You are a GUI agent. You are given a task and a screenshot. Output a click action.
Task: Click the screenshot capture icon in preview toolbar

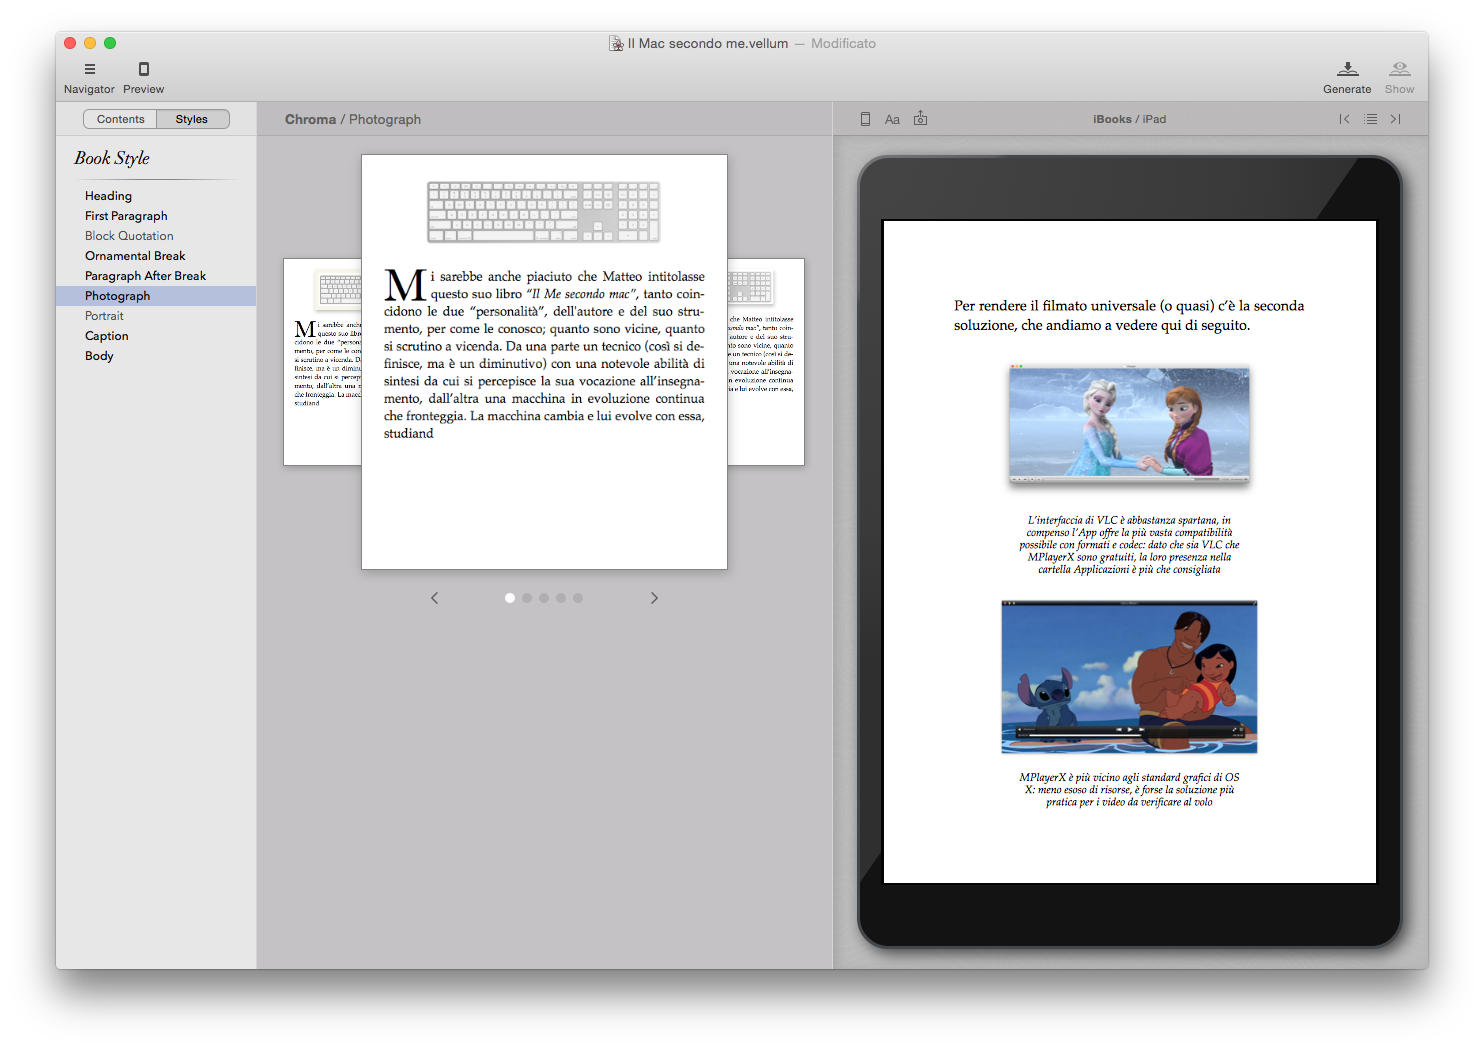tap(920, 118)
